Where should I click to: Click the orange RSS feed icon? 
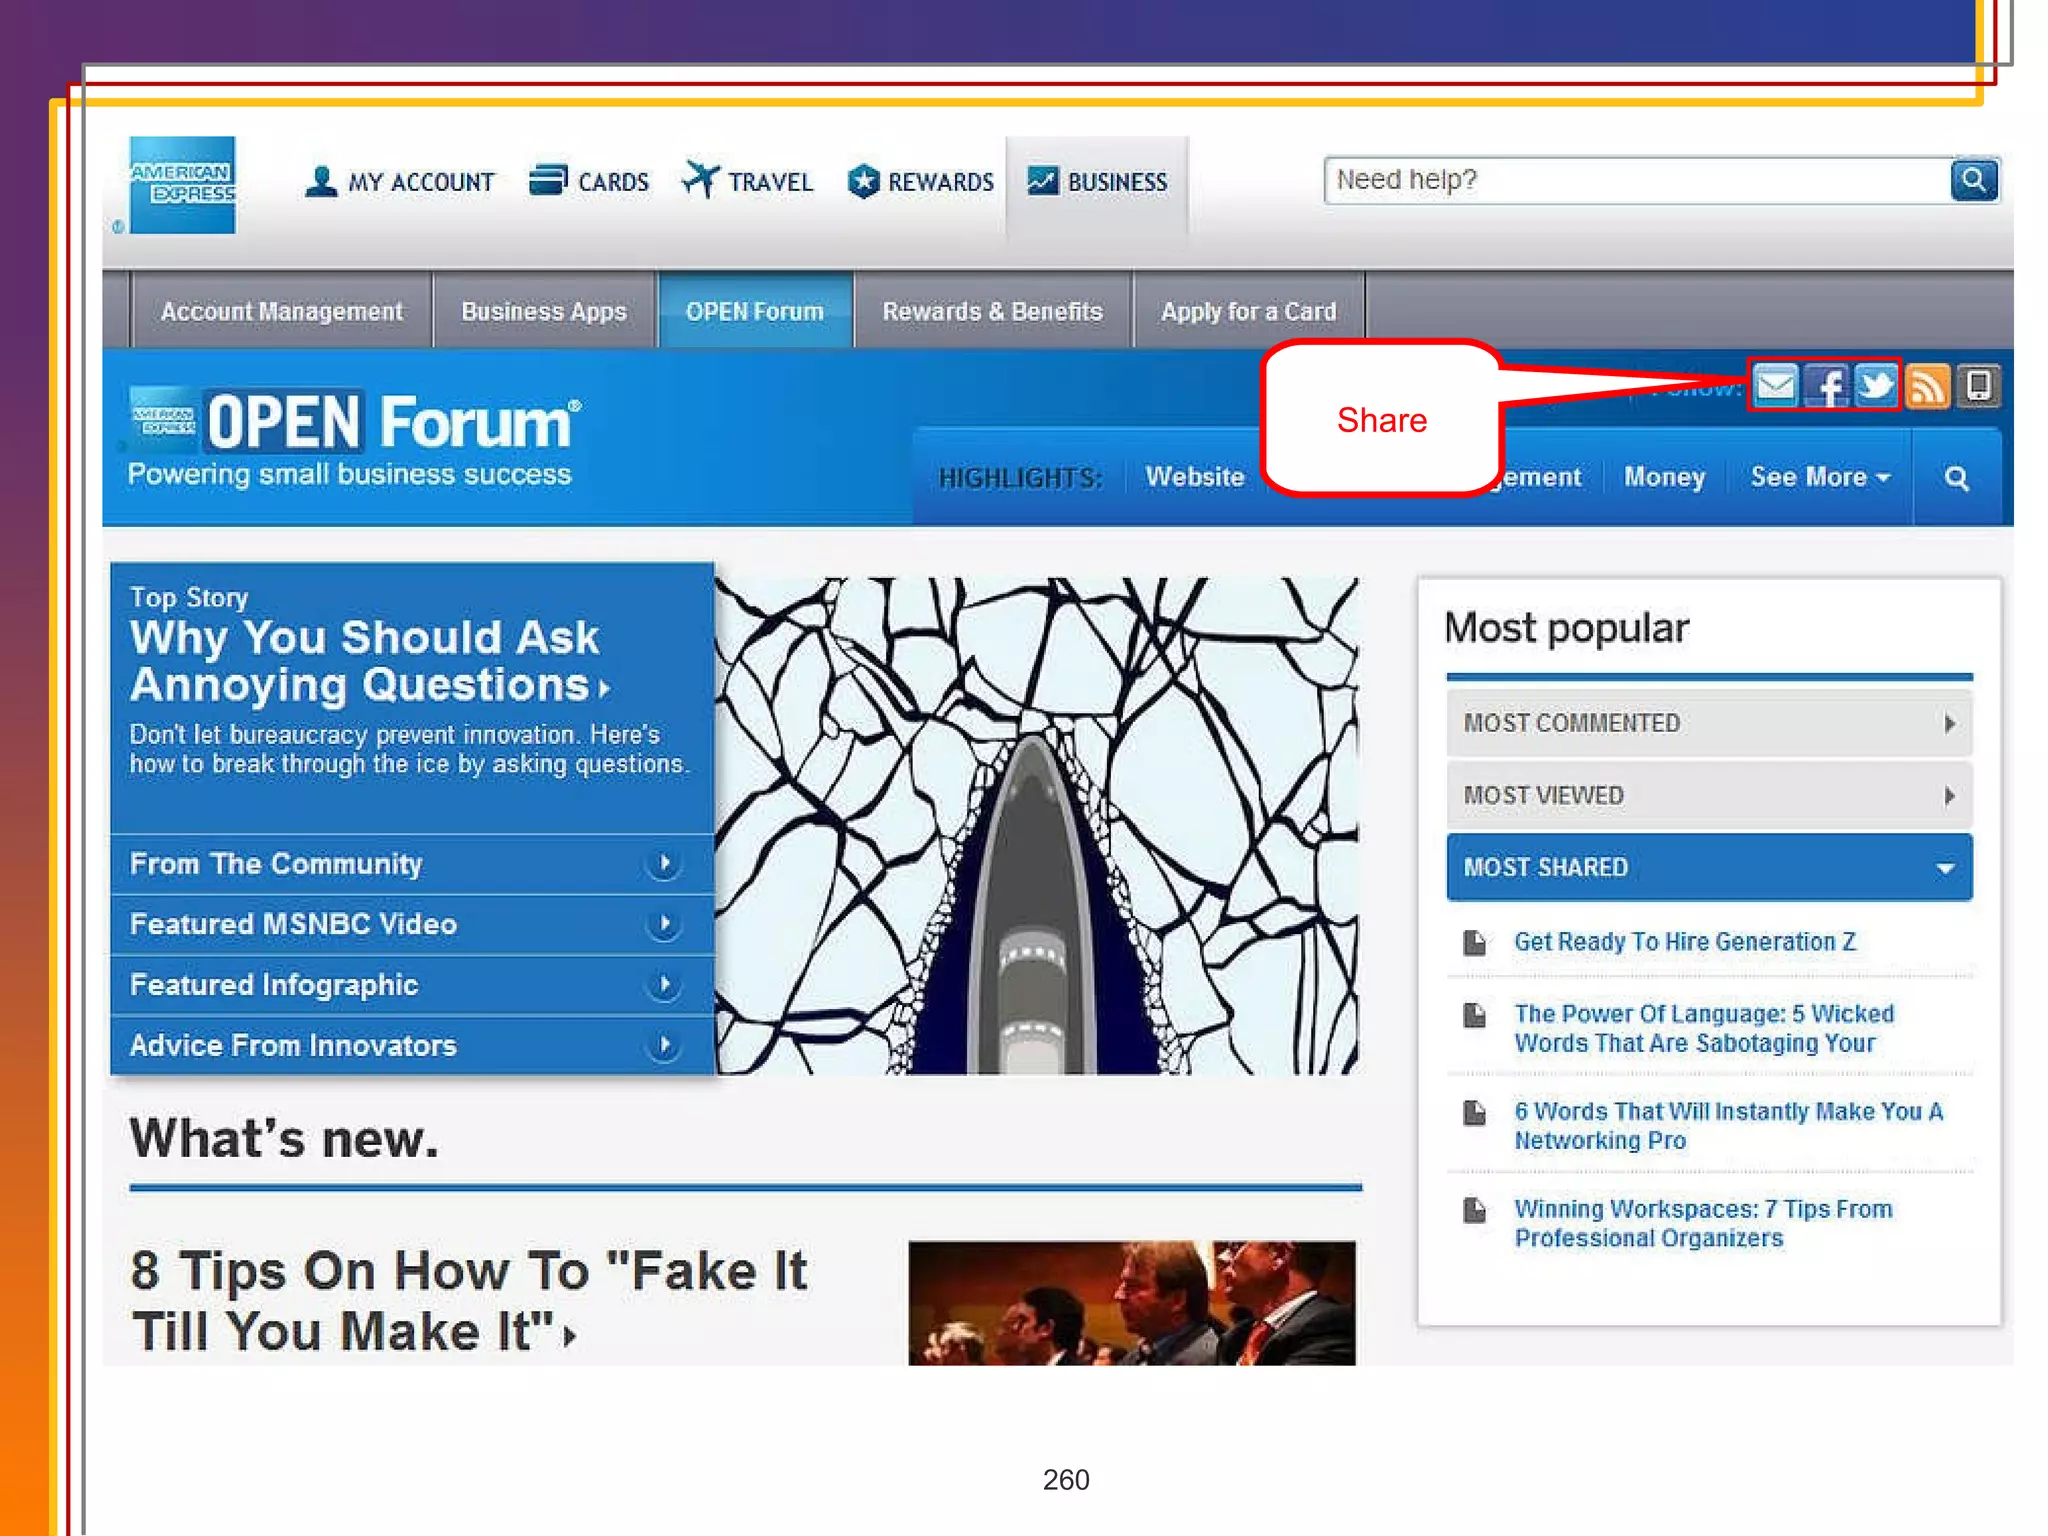1927,386
